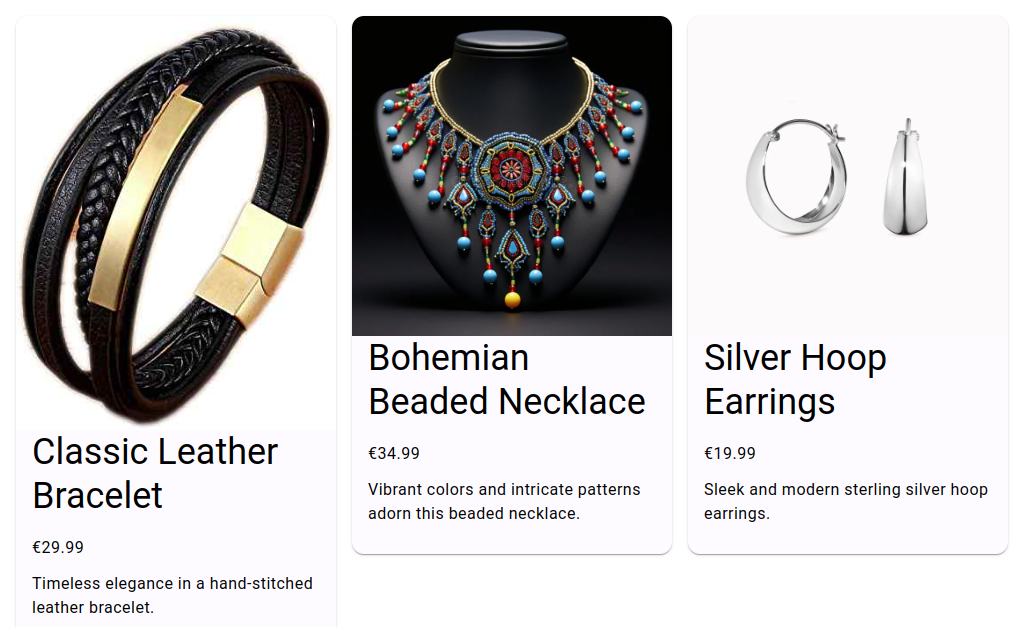Click the €29.99 price
The width and height of the screenshot is (1024, 627).
(x=58, y=547)
